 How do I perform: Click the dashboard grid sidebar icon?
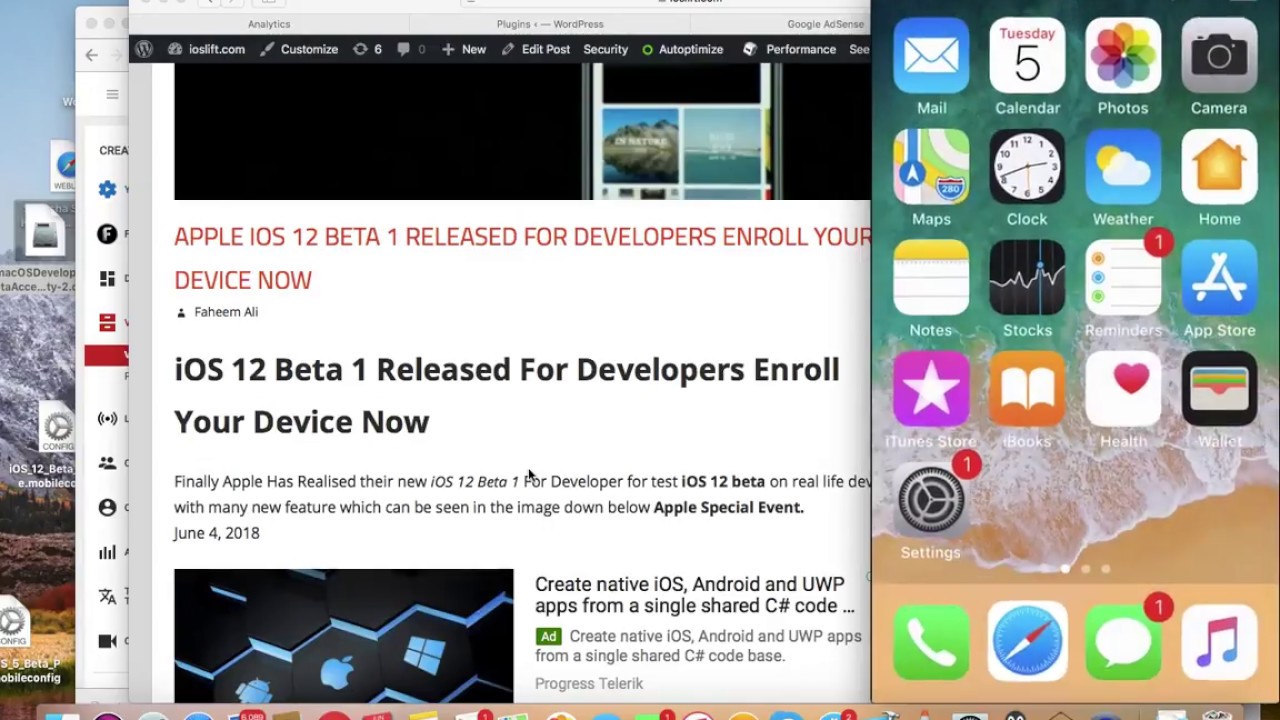[107, 279]
